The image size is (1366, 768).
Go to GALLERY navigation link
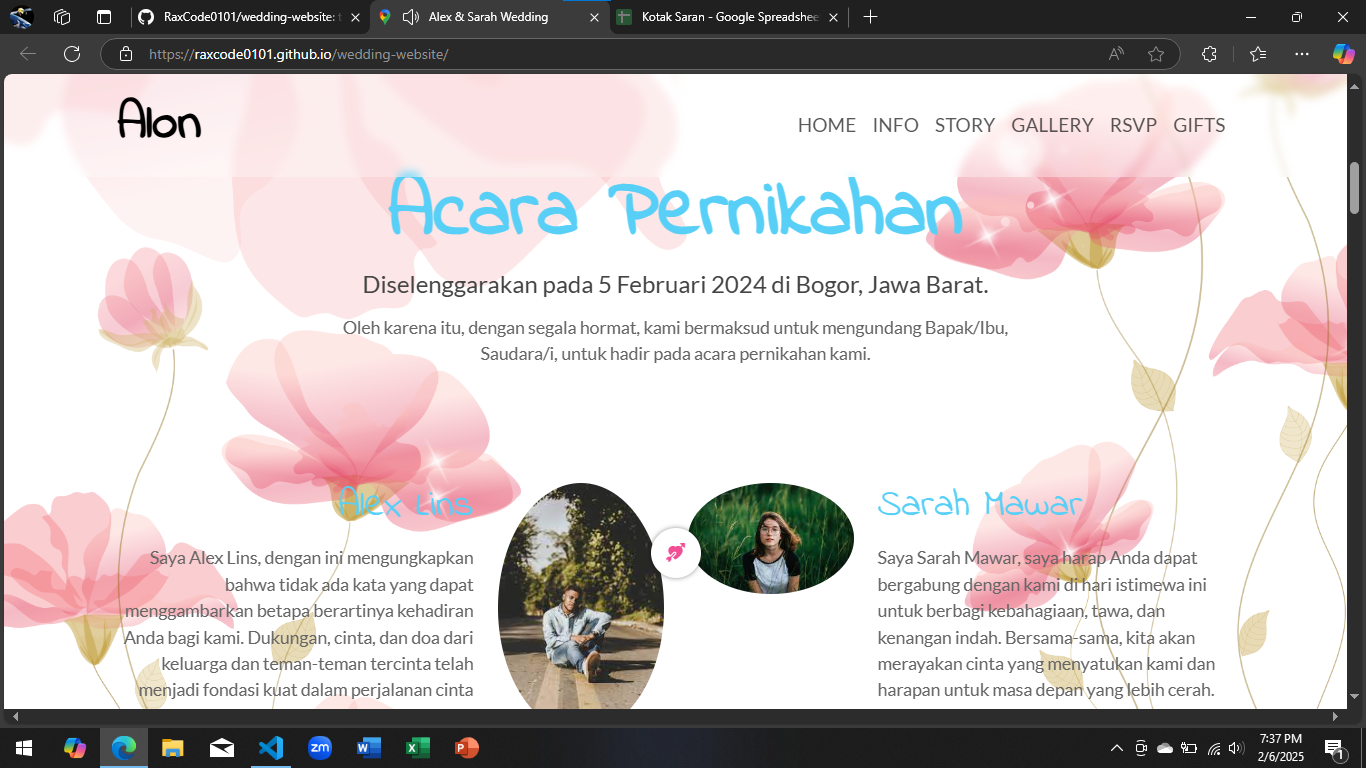(x=1052, y=125)
